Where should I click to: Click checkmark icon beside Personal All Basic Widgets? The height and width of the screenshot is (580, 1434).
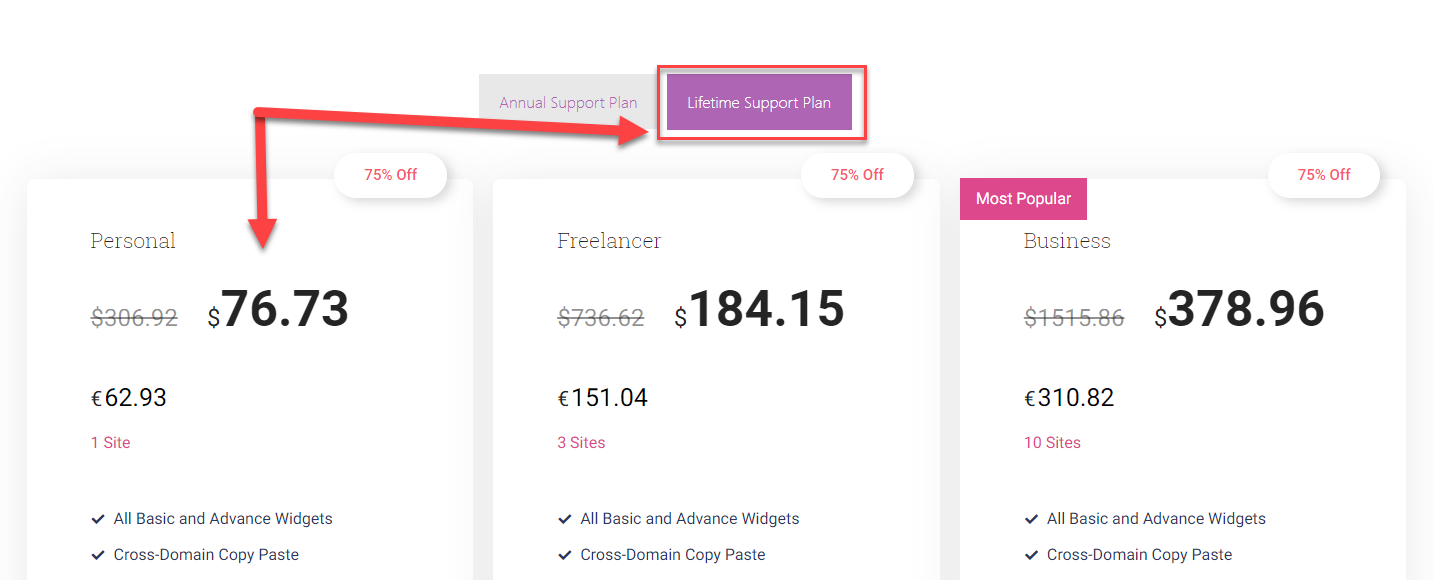(98, 519)
